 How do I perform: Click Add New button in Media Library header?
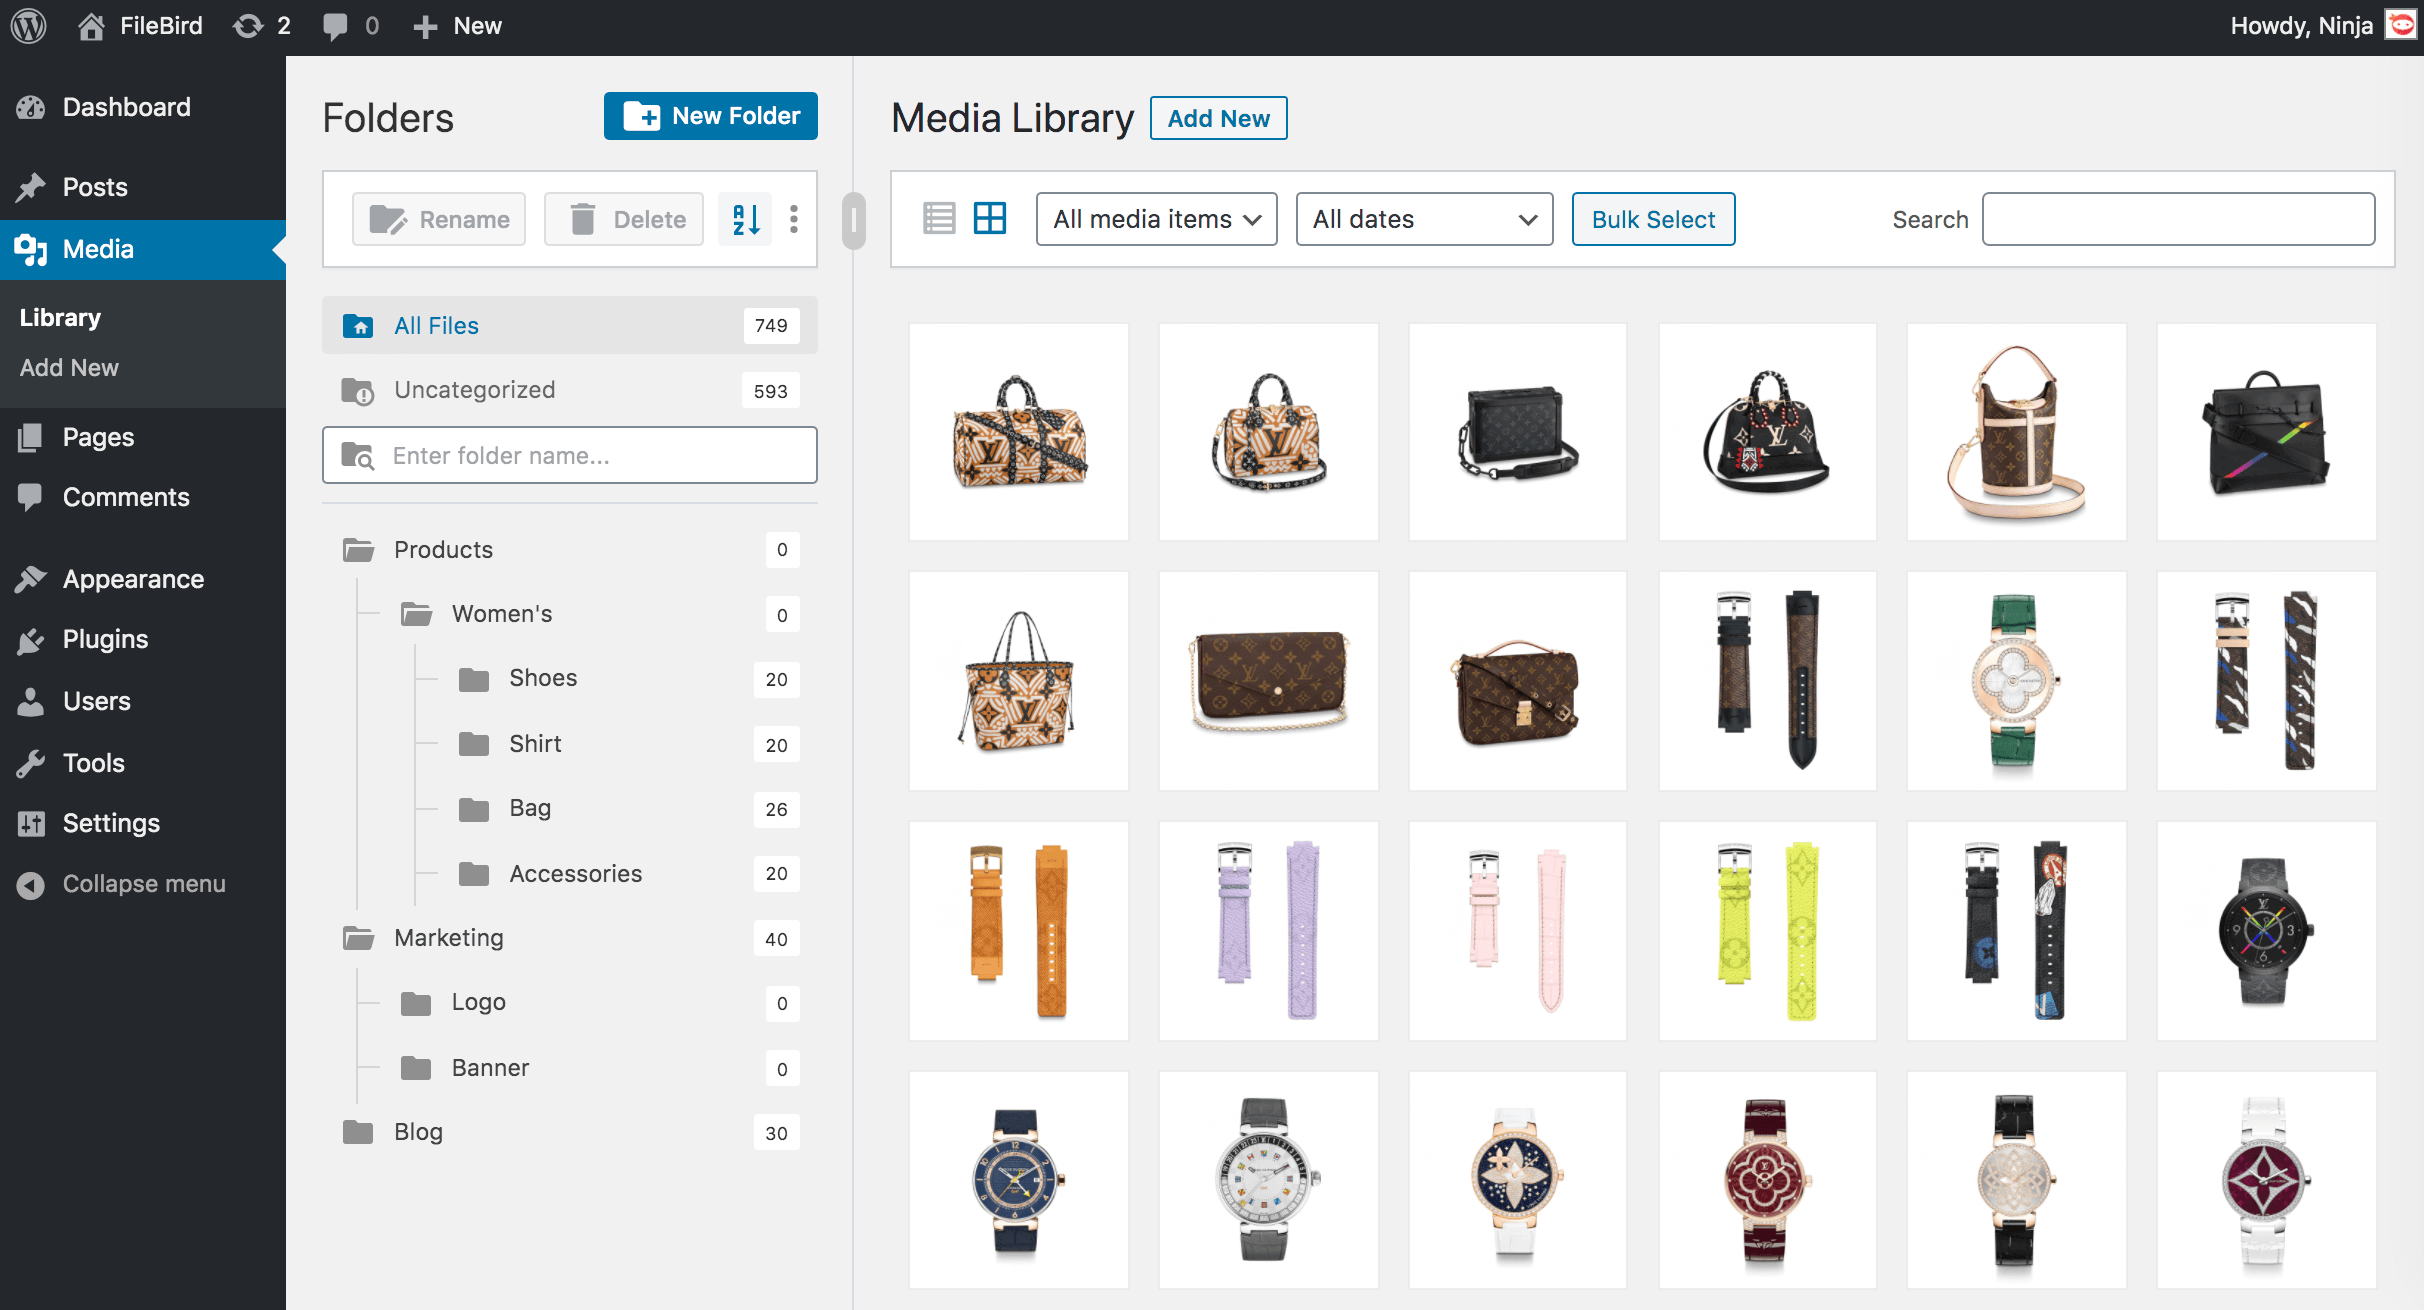point(1218,118)
